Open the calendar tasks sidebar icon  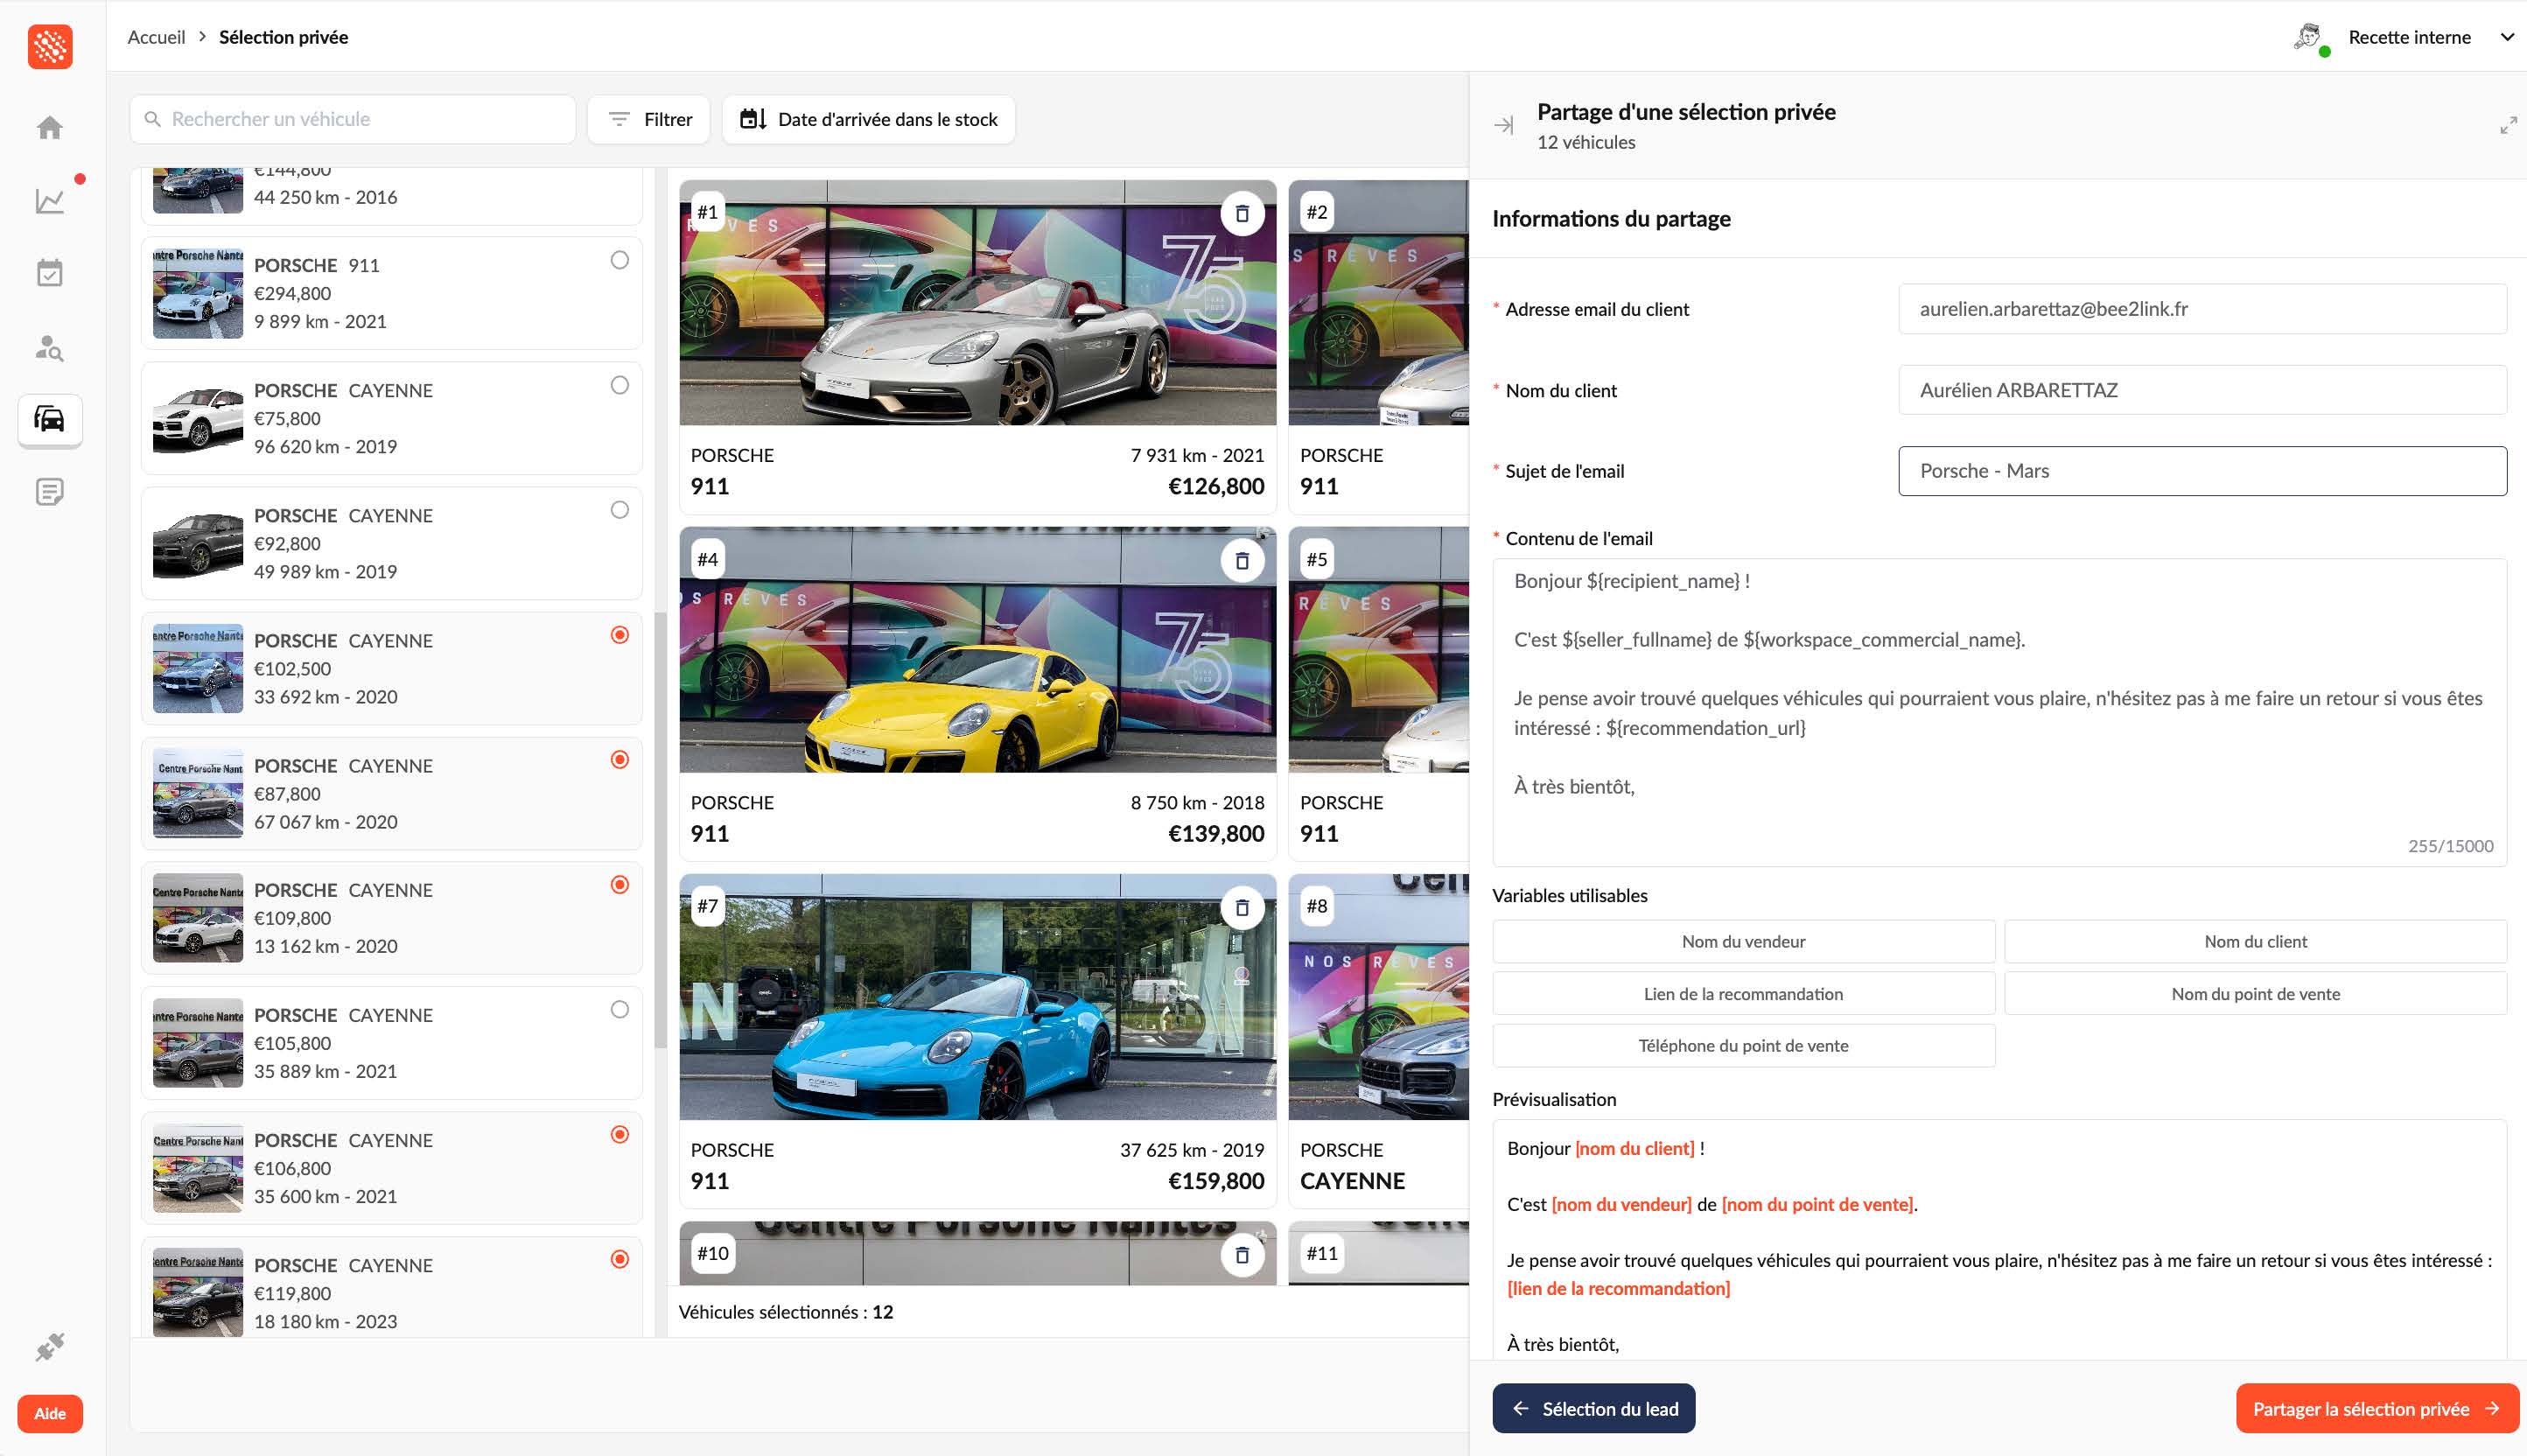pyautogui.click(x=50, y=273)
